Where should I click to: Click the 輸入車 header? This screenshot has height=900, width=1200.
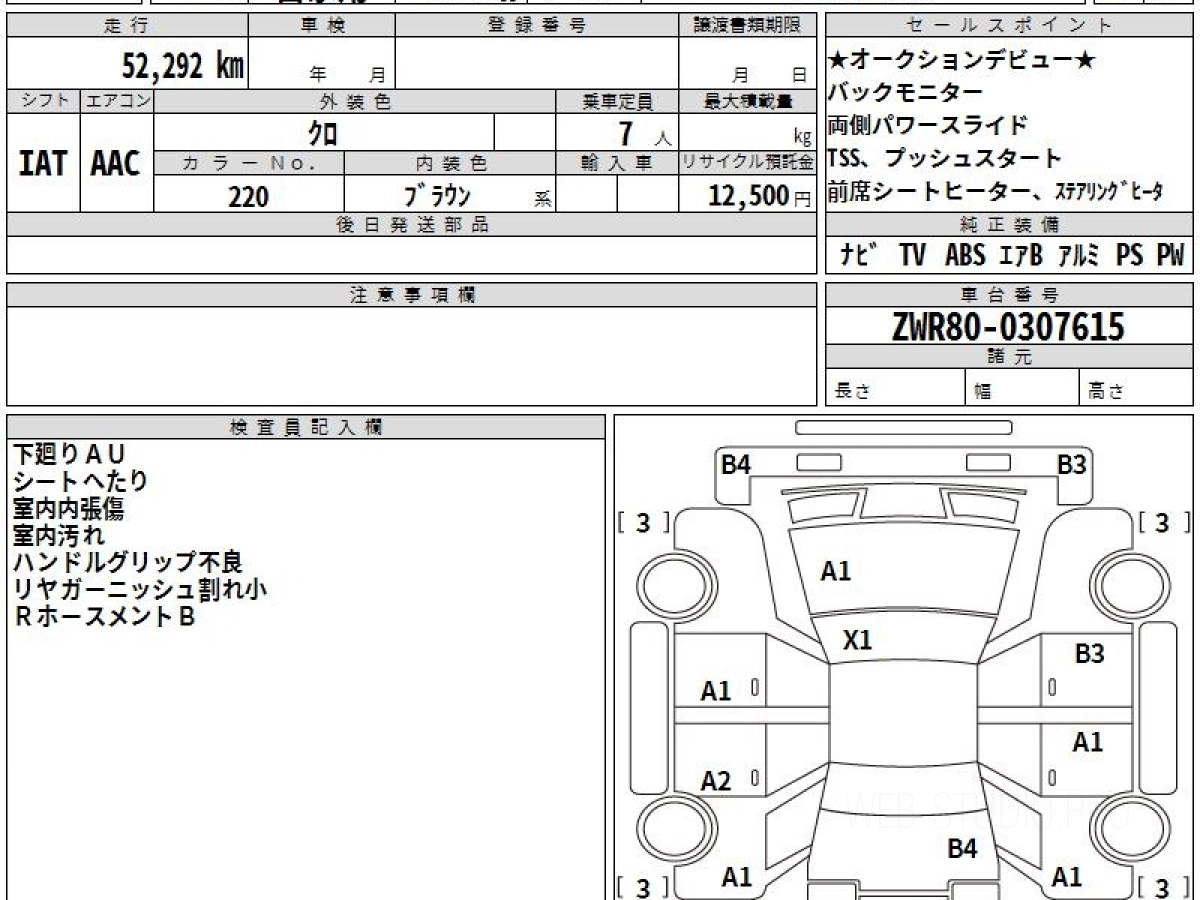click(x=617, y=163)
